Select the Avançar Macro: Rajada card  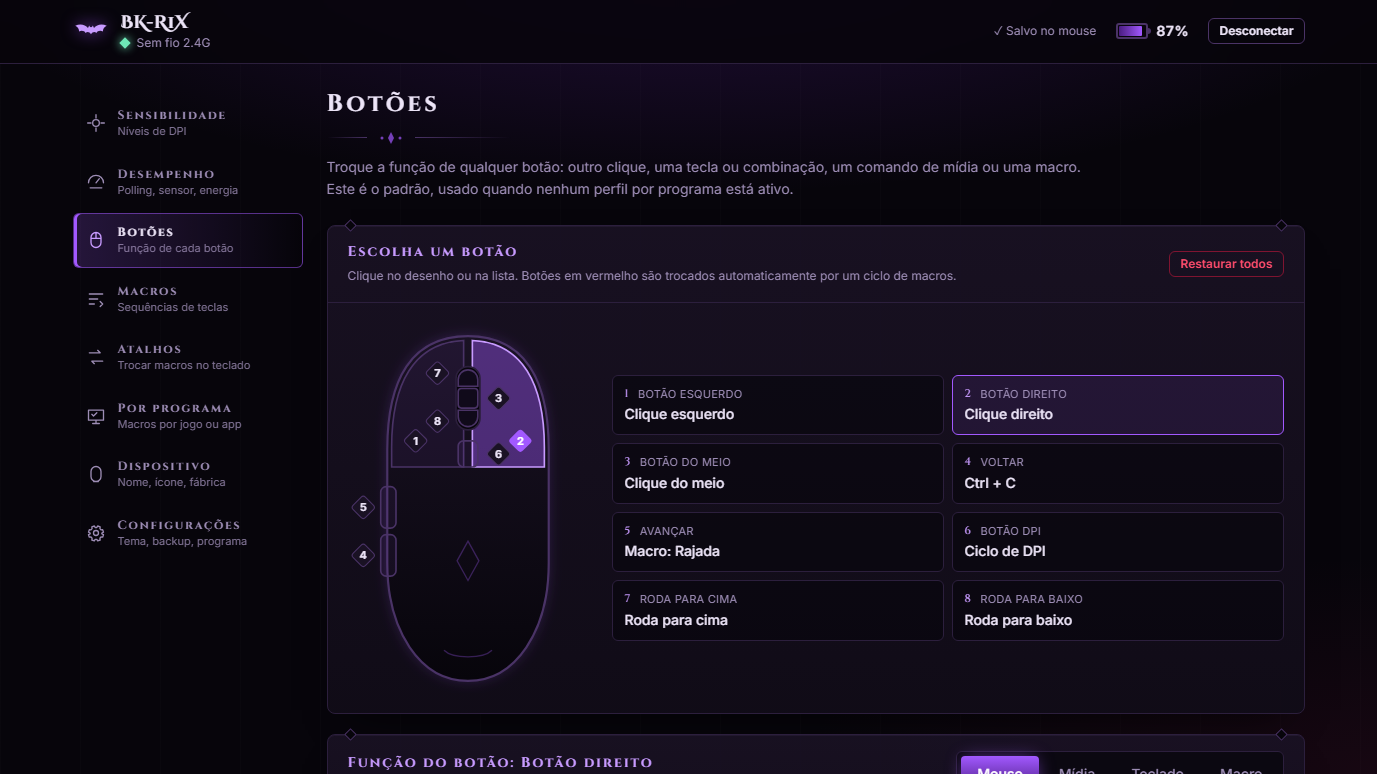pyautogui.click(x=778, y=542)
